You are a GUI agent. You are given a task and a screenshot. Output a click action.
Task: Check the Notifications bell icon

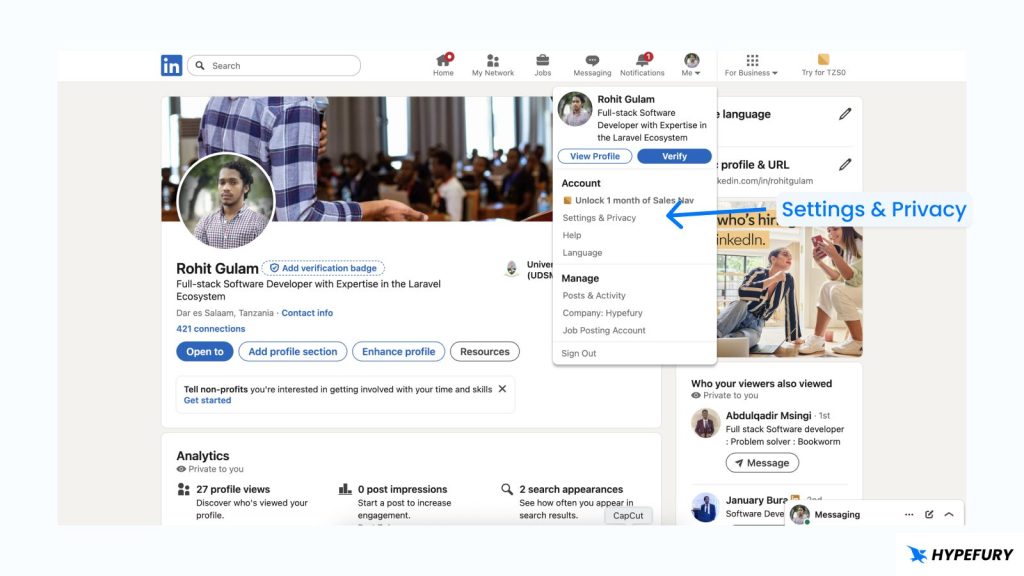[641, 60]
